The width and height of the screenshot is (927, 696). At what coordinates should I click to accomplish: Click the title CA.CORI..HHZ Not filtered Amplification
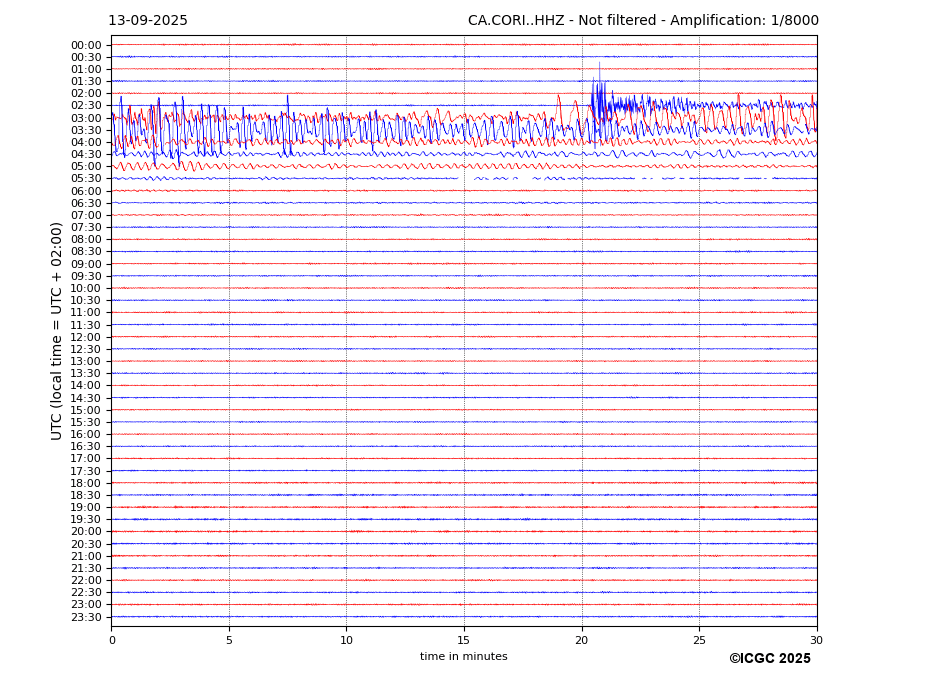(x=643, y=21)
